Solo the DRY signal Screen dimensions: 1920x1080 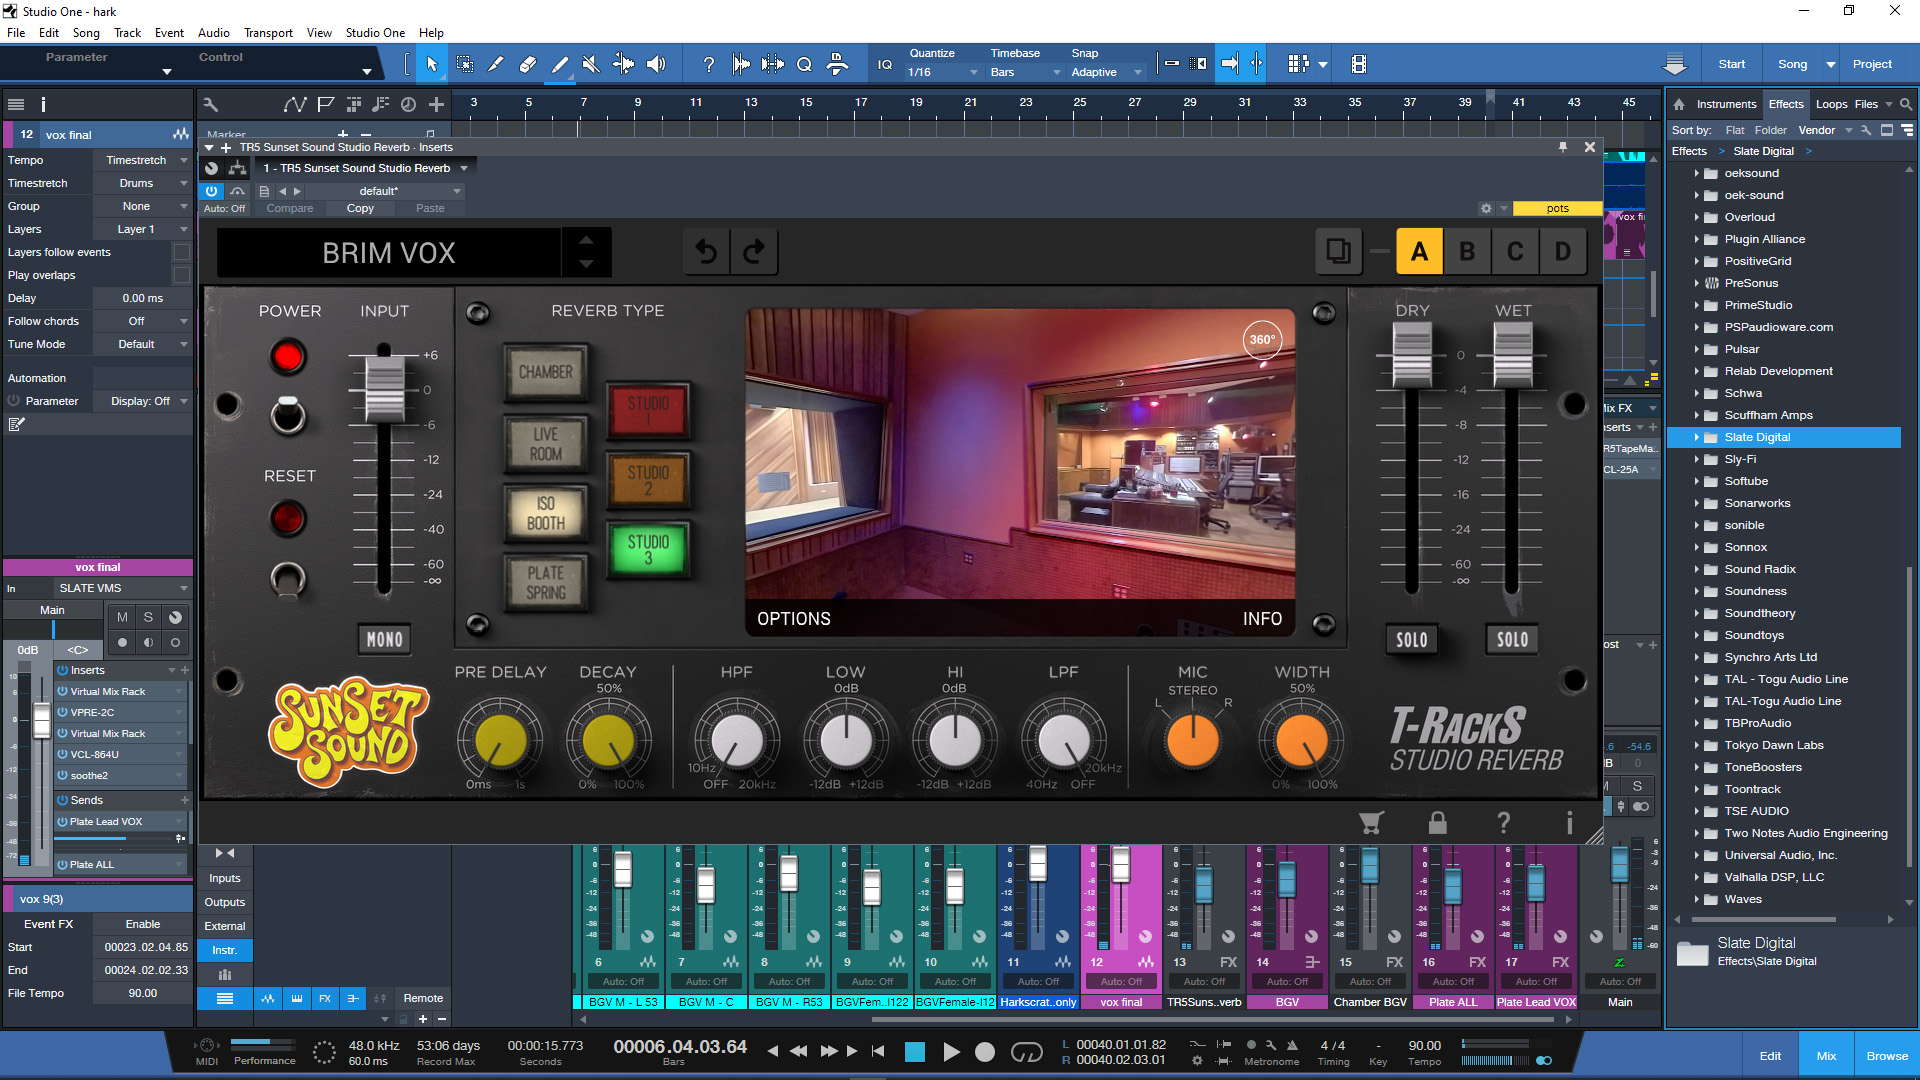pyautogui.click(x=1412, y=640)
